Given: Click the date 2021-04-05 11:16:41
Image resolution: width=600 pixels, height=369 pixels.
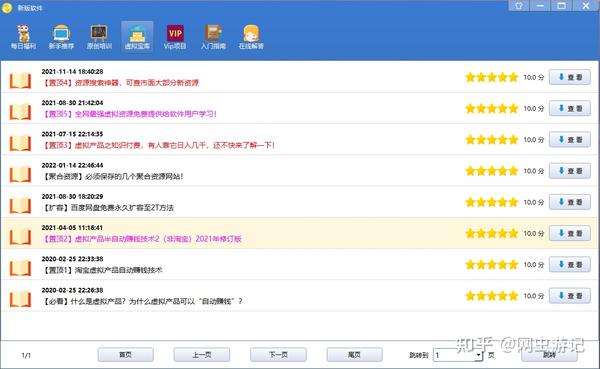Looking at the screenshot, I should 72,228.
